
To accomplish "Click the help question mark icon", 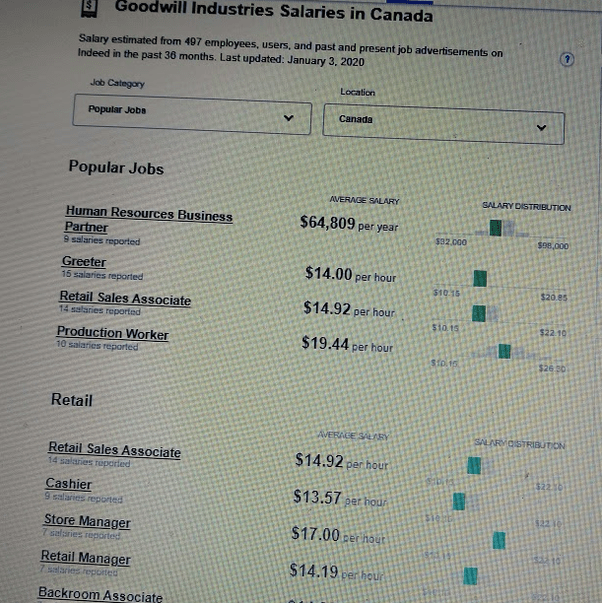I will (x=567, y=60).
